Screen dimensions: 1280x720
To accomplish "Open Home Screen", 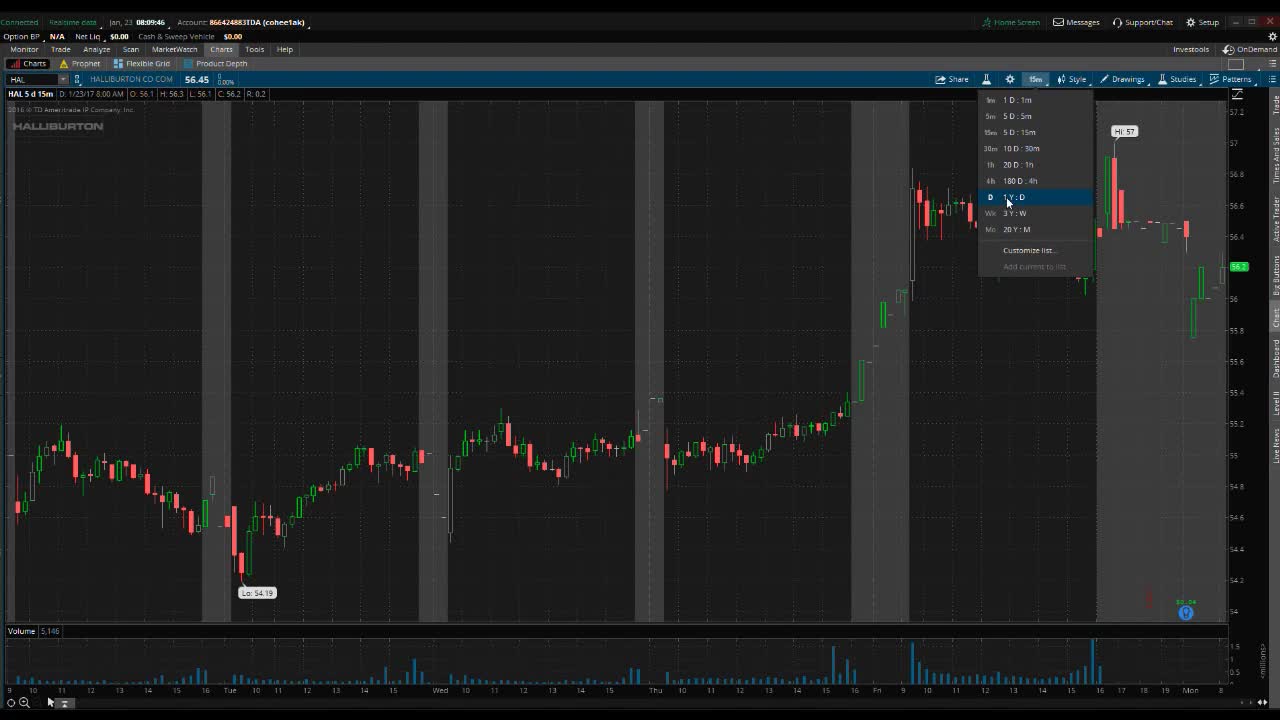I will (x=1011, y=22).
